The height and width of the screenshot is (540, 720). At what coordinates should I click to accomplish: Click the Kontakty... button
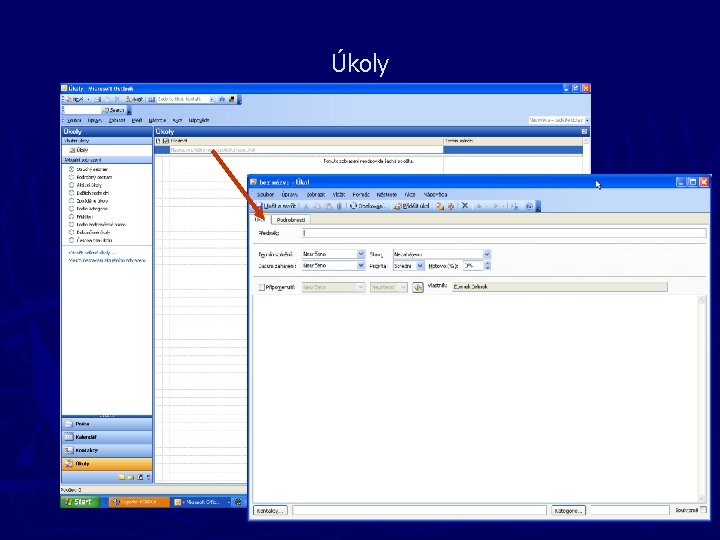[270, 511]
